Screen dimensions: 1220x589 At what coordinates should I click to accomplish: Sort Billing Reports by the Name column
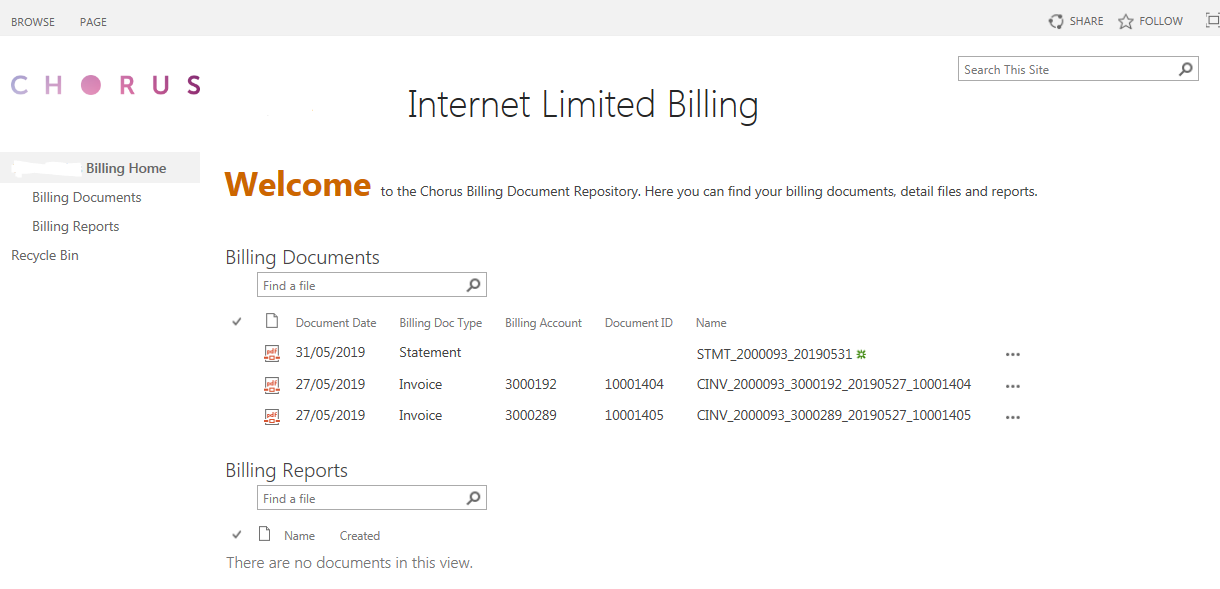pos(299,536)
